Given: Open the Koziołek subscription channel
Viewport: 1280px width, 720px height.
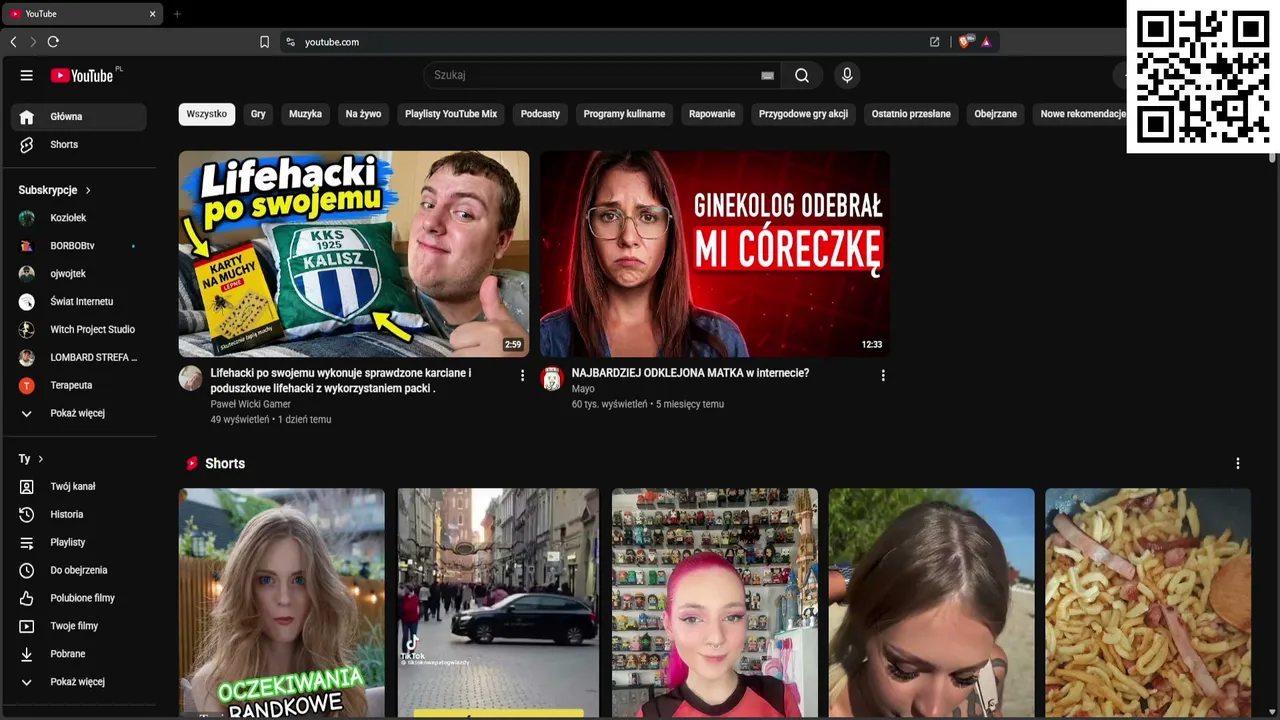Looking at the screenshot, I should tap(79, 218).
